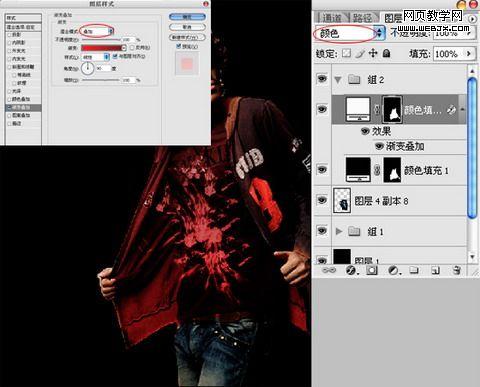Switch to the 通道 channels tab
480x387 pixels.
coord(332,18)
